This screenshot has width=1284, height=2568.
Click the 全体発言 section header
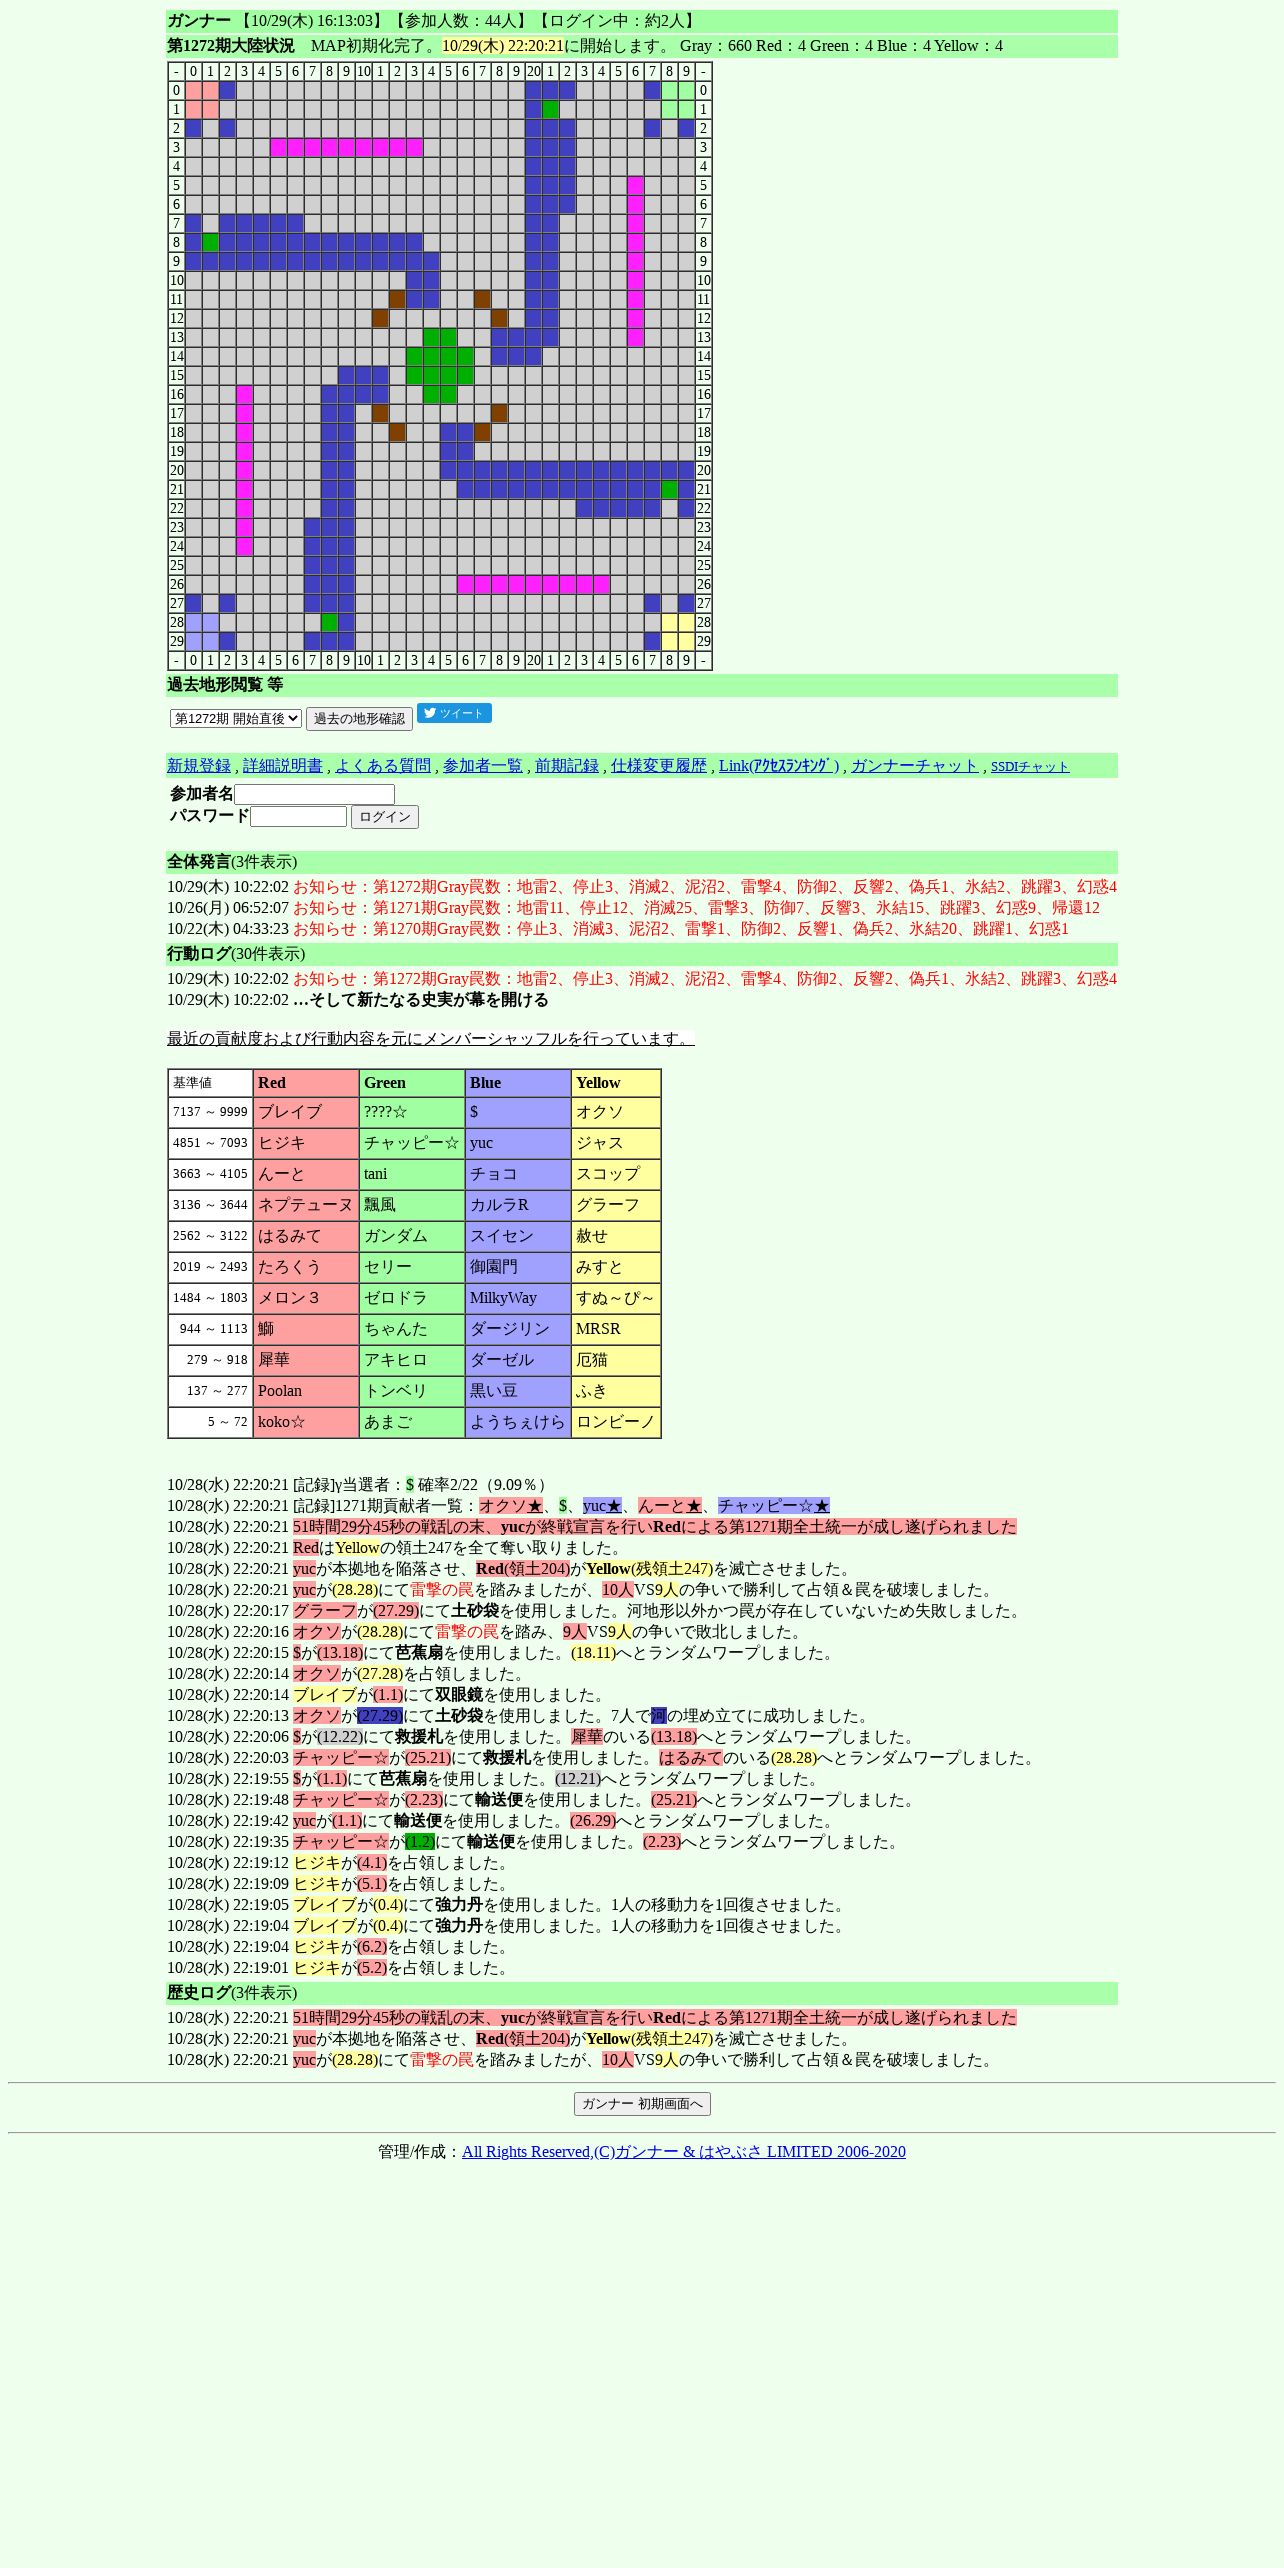coord(642,862)
